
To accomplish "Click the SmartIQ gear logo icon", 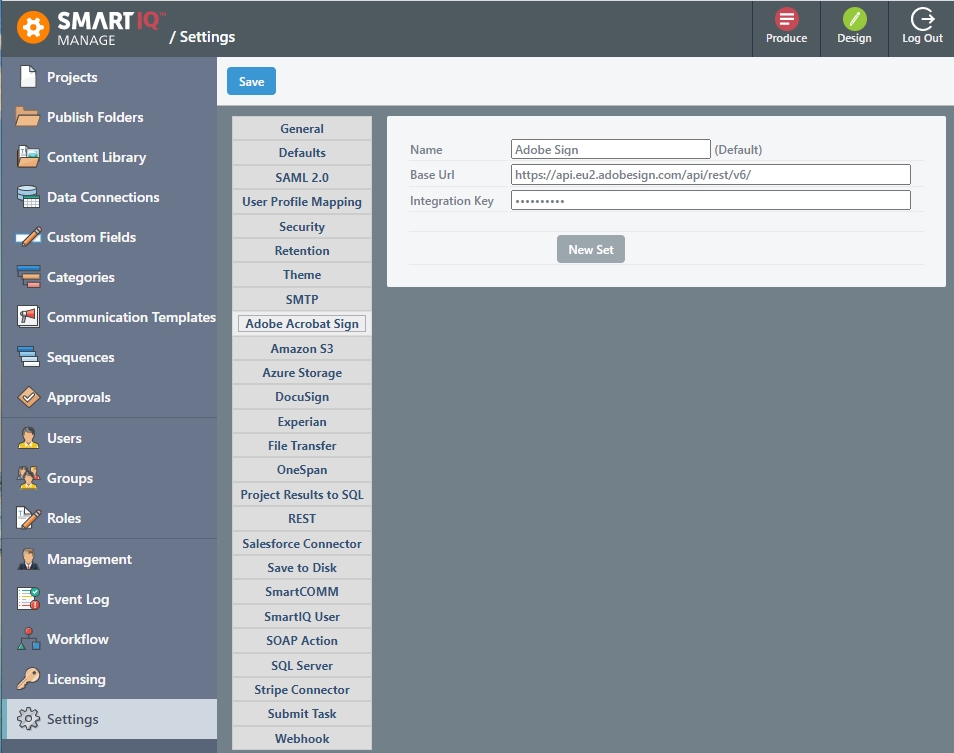I will [x=33, y=27].
